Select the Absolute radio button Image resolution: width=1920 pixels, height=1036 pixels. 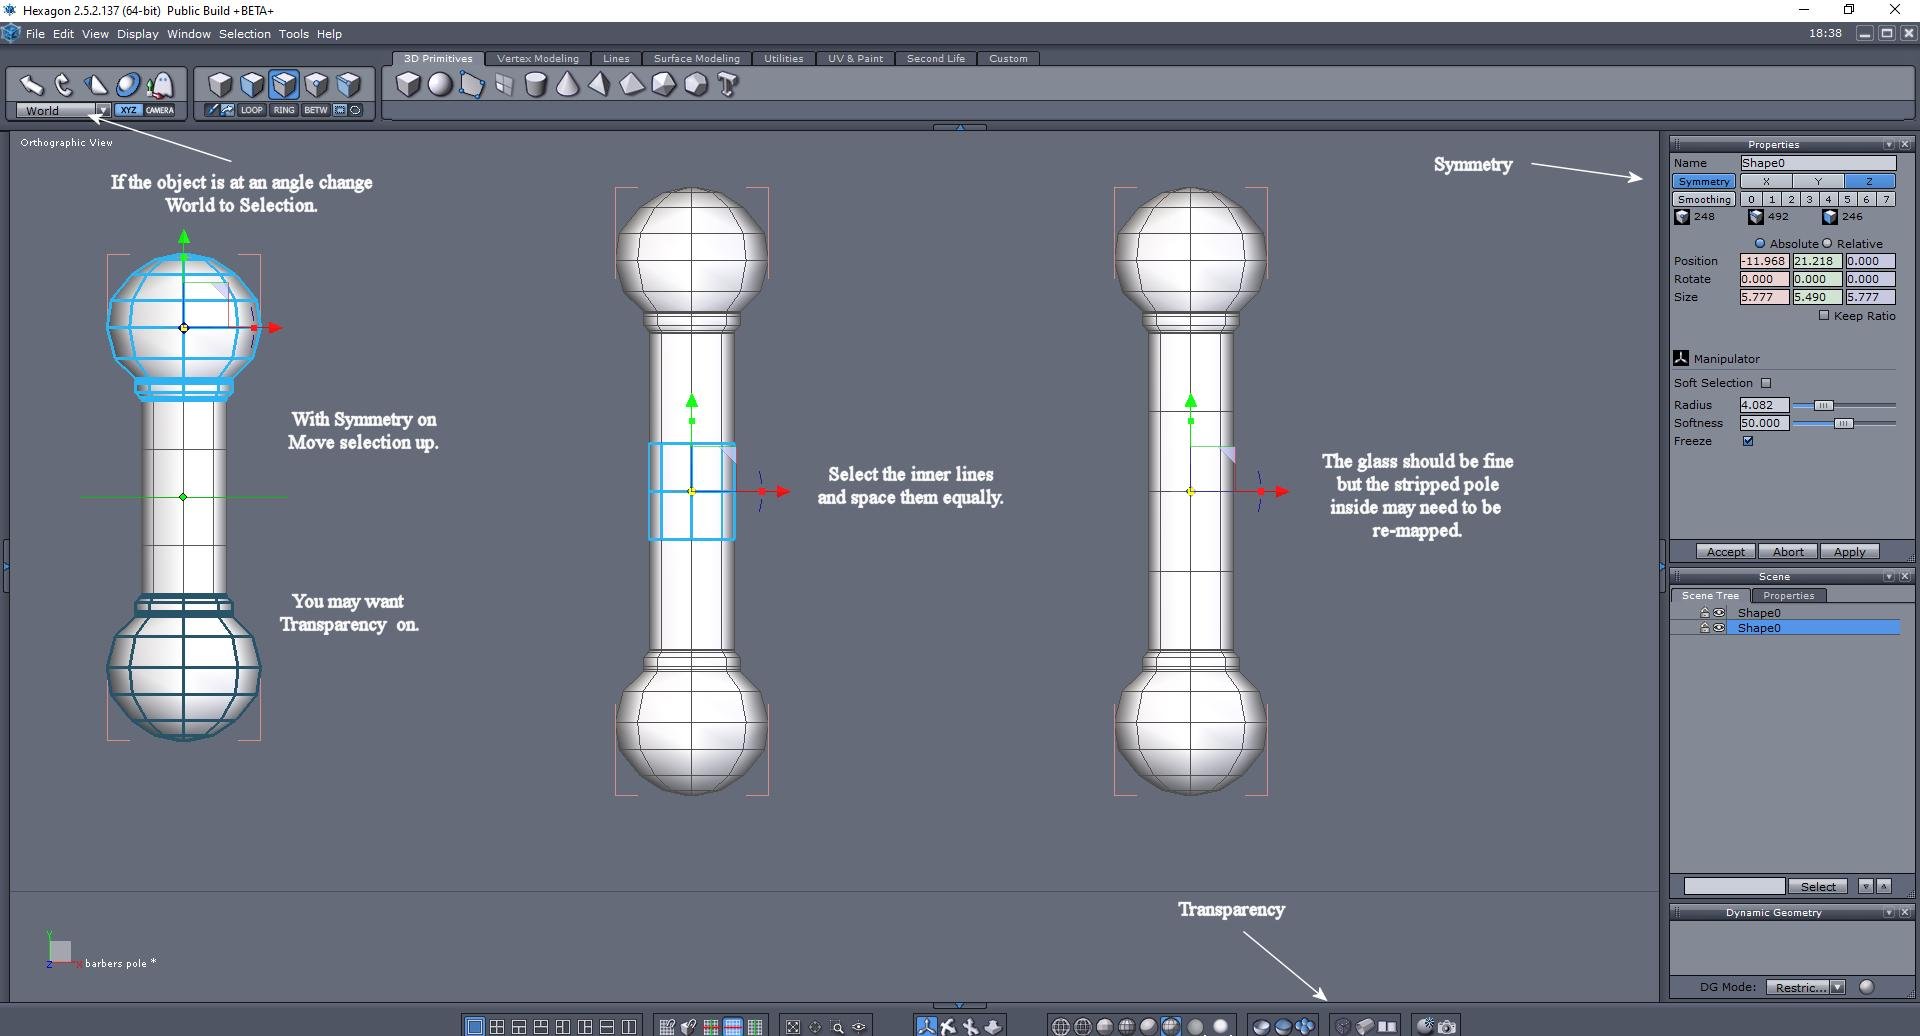1760,243
